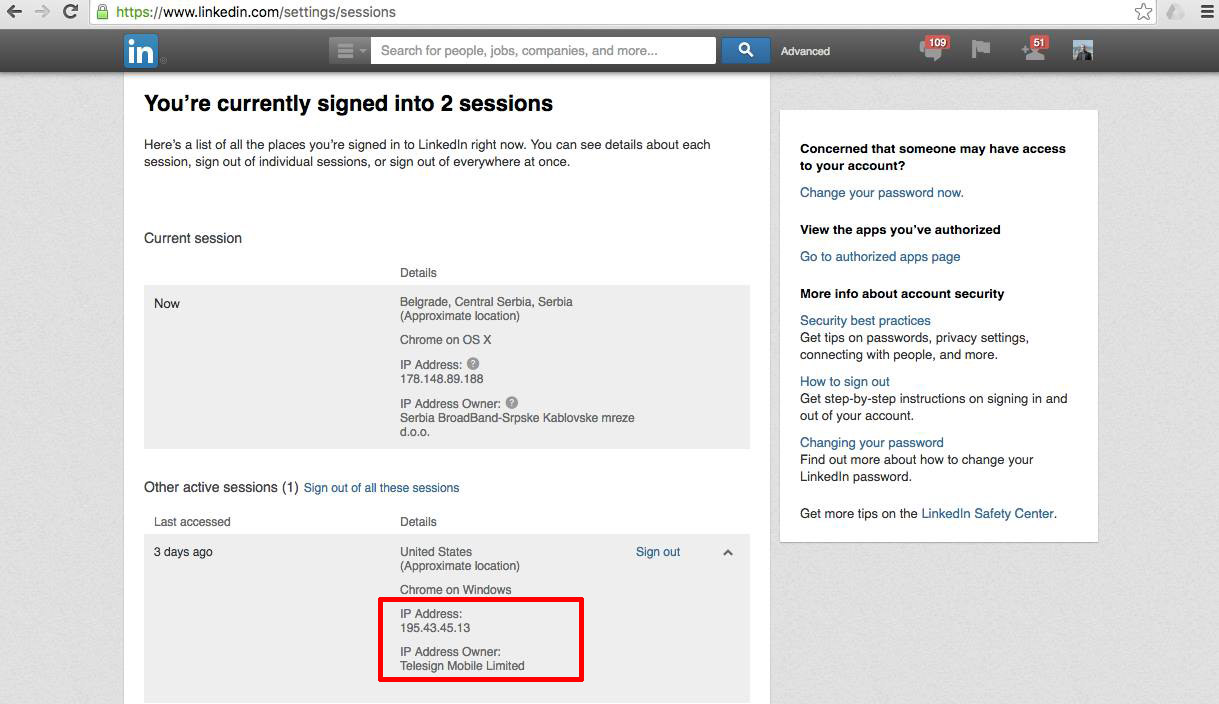Open the notifications flag icon
The image size is (1219, 704).
coord(981,50)
